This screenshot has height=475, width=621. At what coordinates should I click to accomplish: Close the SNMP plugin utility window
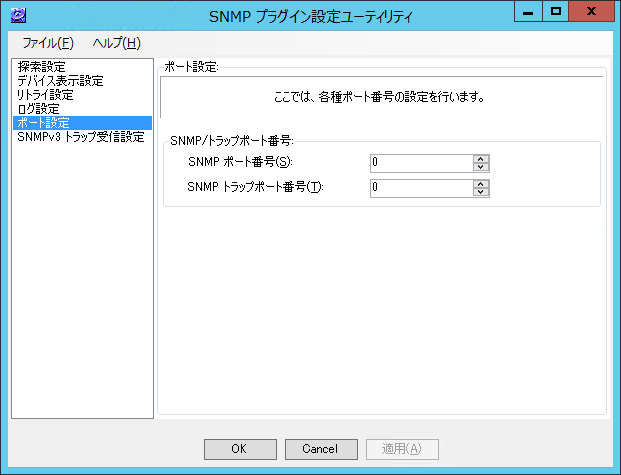click(591, 12)
